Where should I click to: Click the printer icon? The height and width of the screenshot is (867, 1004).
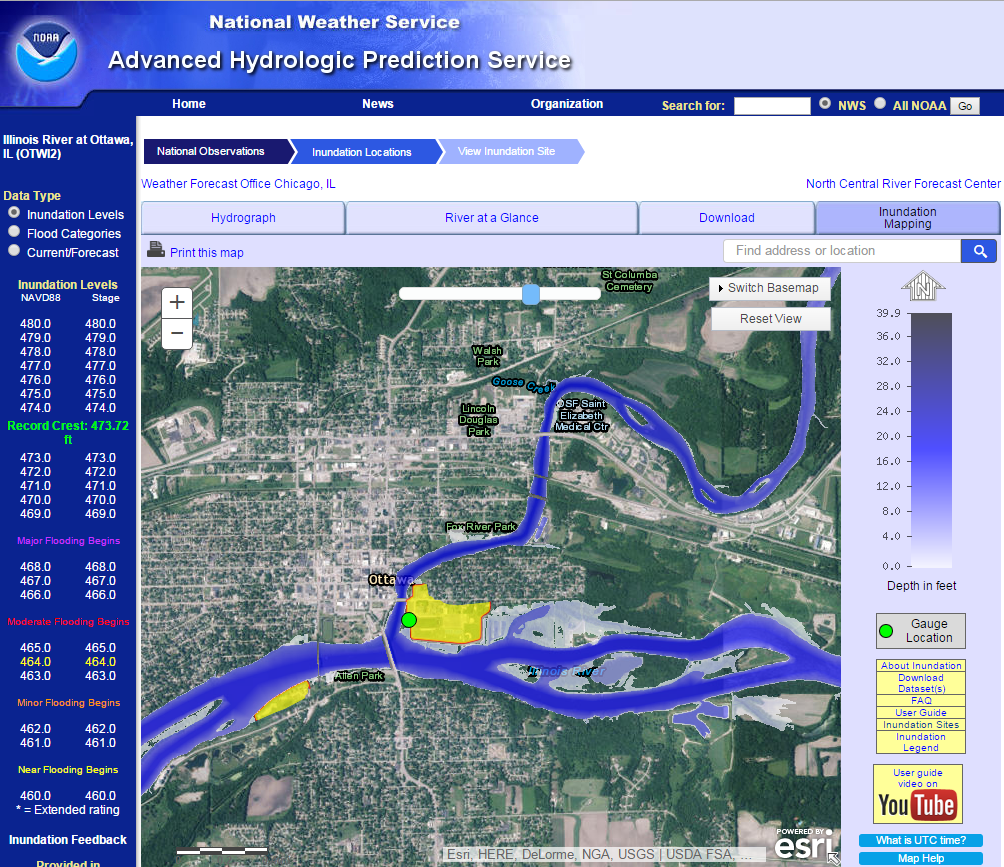pyautogui.click(x=156, y=250)
